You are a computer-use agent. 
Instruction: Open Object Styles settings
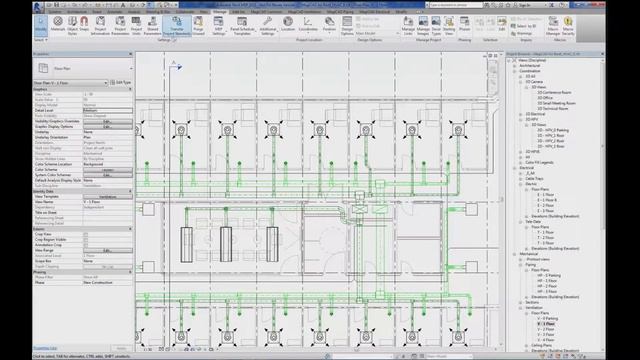coord(72,26)
